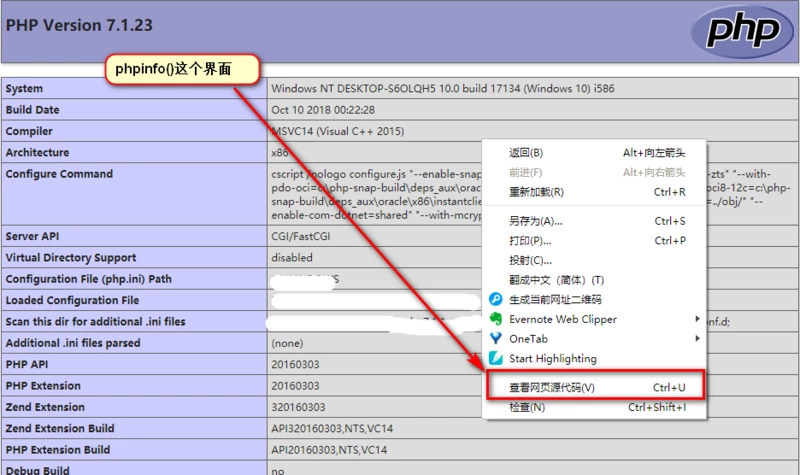Open 另存为(A)... from the context menu
Viewport: 800px width, 475px height.
(536, 221)
